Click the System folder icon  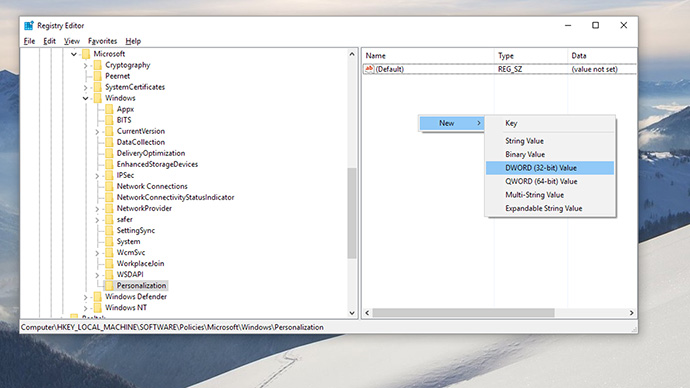tap(110, 241)
